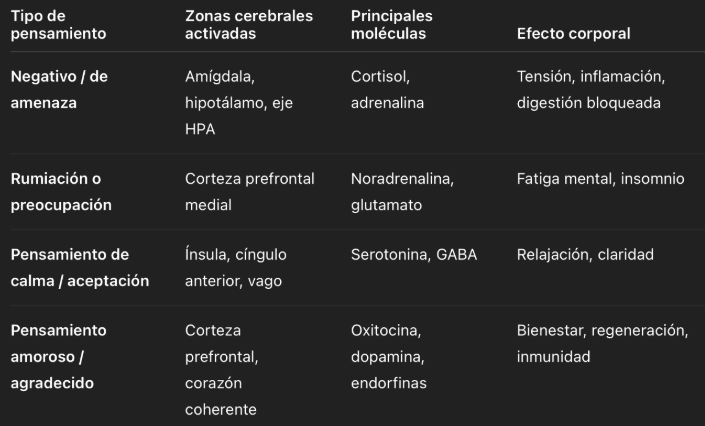The height and width of the screenshot is (426, 705).
Task: Click the 'Tipo de pensamiento' column header
Action: coord(58,25)
